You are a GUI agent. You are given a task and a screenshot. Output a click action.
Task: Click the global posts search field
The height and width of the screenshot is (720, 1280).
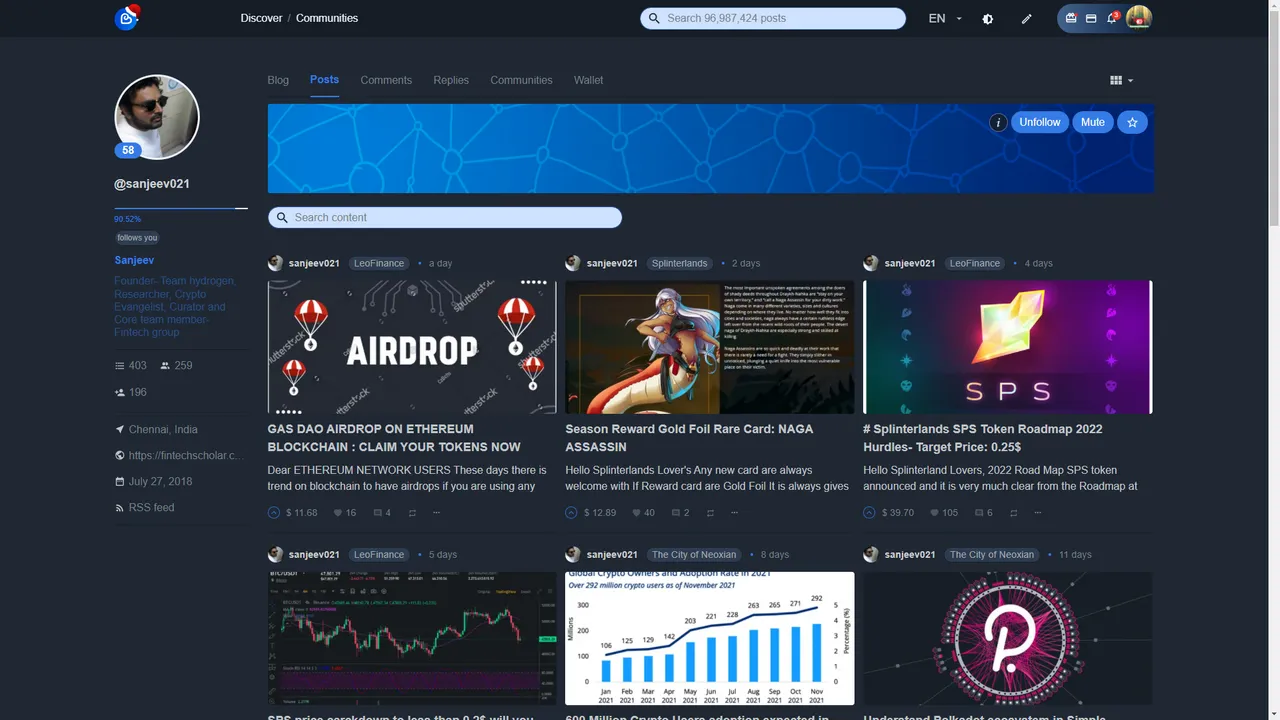click(773, 18)
